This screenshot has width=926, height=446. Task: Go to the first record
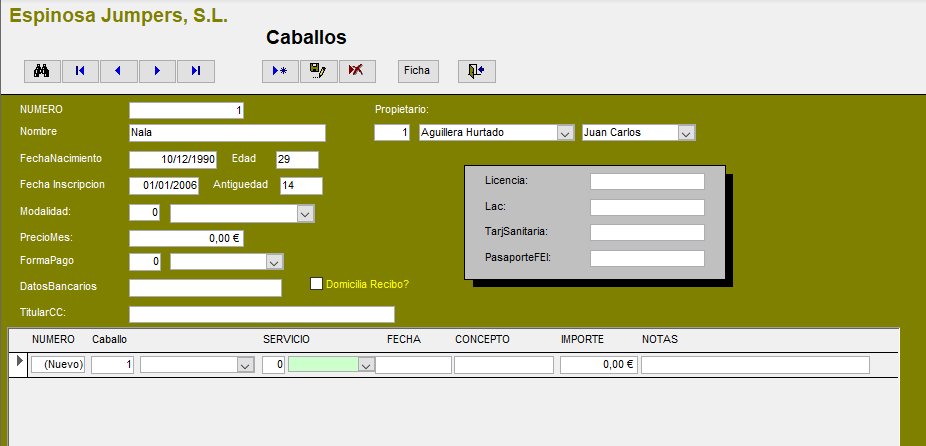pyautogui.click(x=80, y=71)
